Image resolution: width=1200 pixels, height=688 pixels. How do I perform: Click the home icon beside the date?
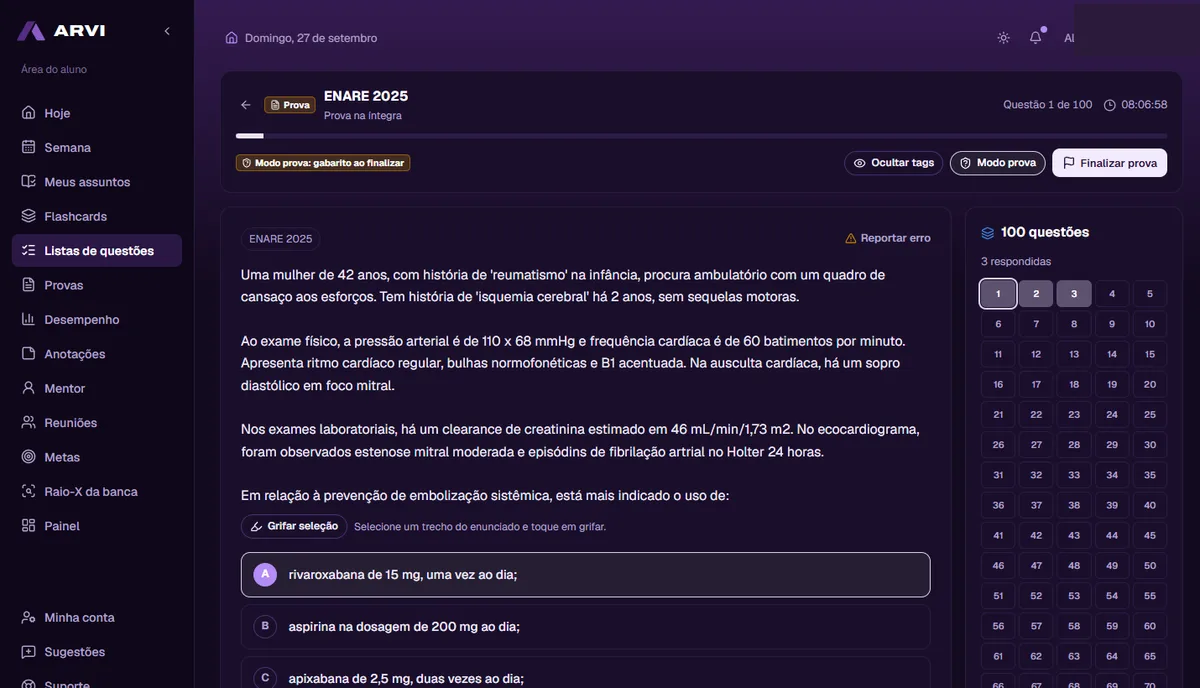[x=232, y=38]
